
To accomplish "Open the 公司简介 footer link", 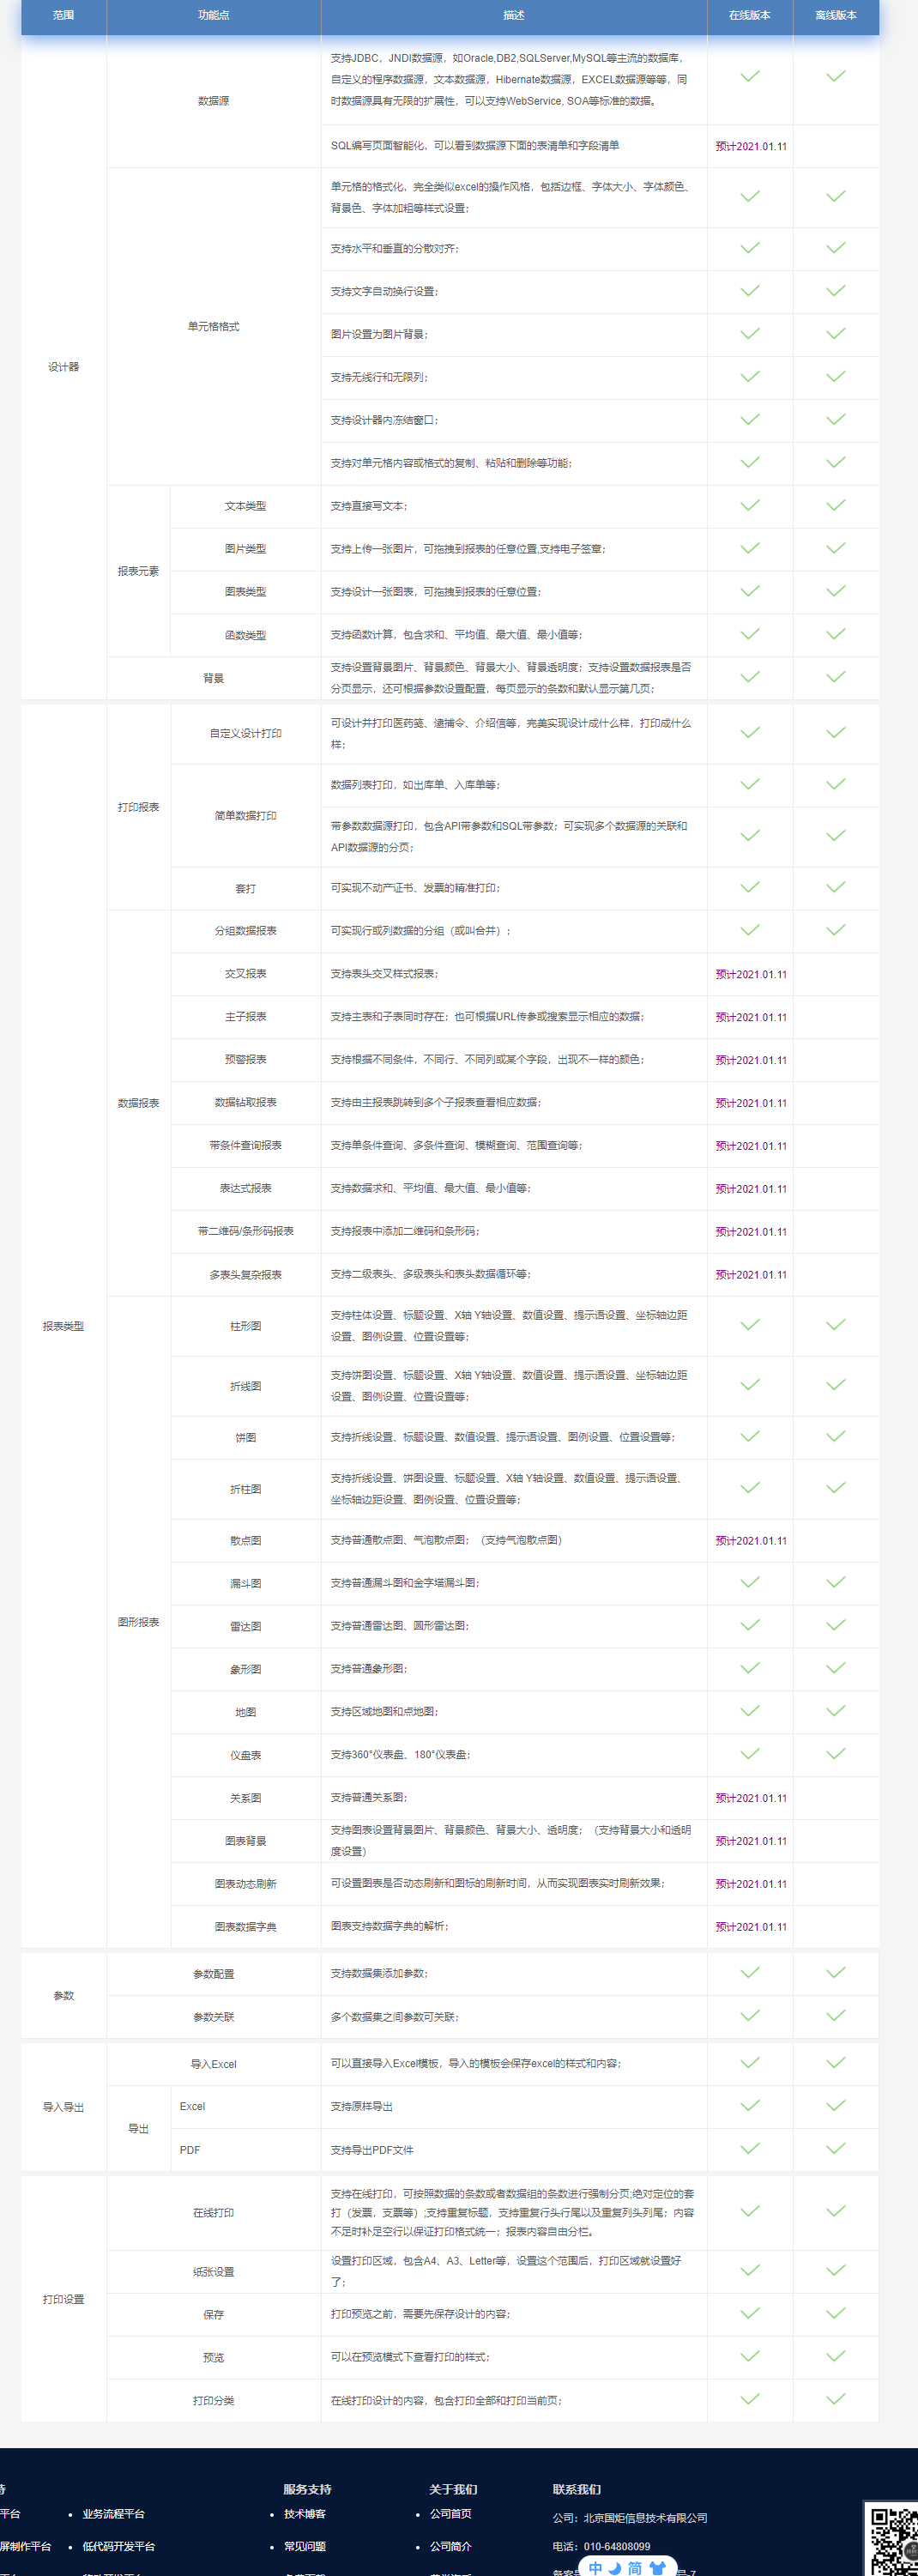I will pos(451,2546).
